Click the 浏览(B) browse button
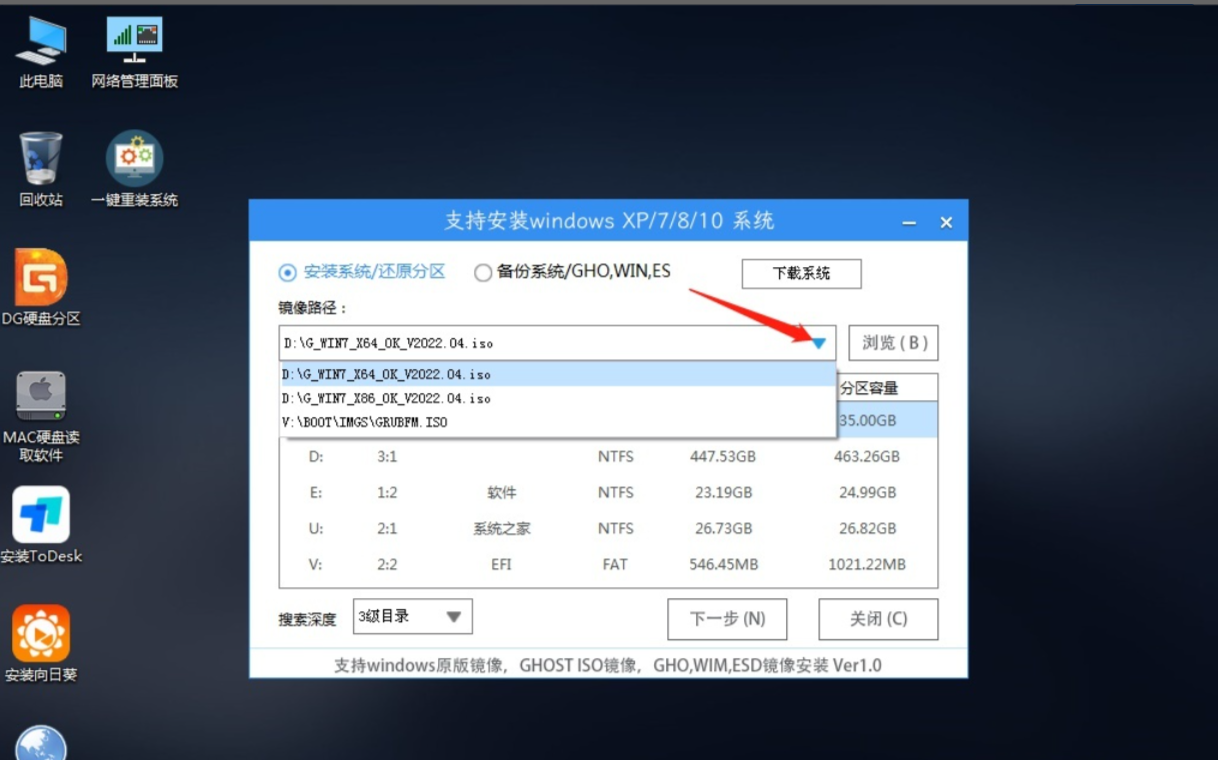1218x760 pixels. coord(893,343)
